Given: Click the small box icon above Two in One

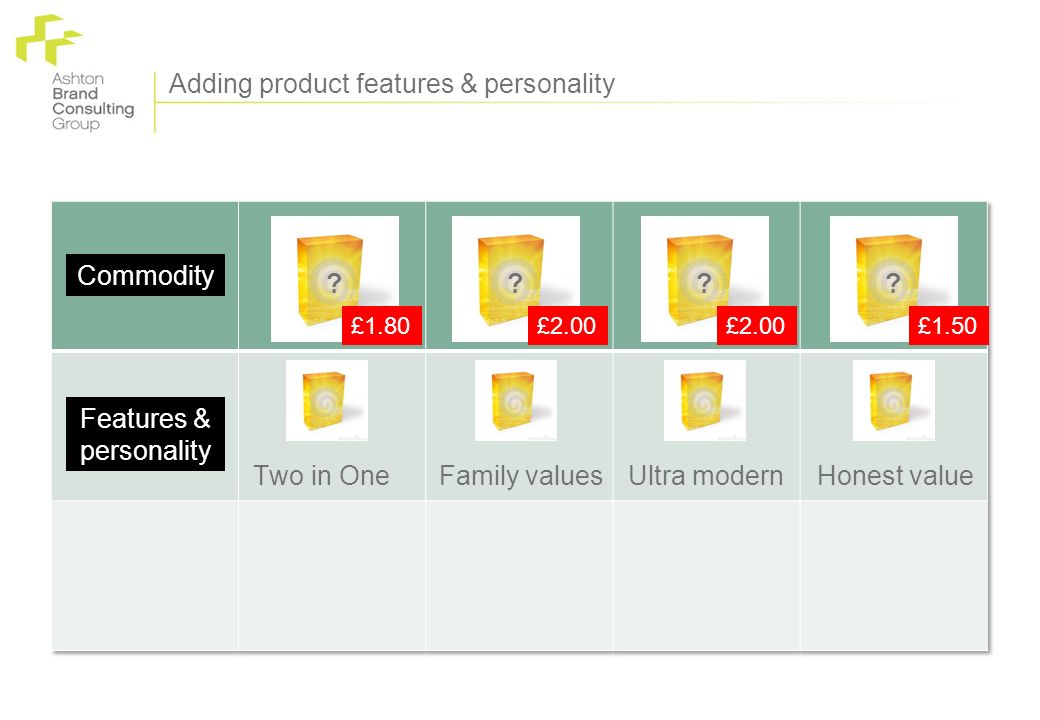Looking at the screenshot, I should pyautogui.click(x=326, y=400).
